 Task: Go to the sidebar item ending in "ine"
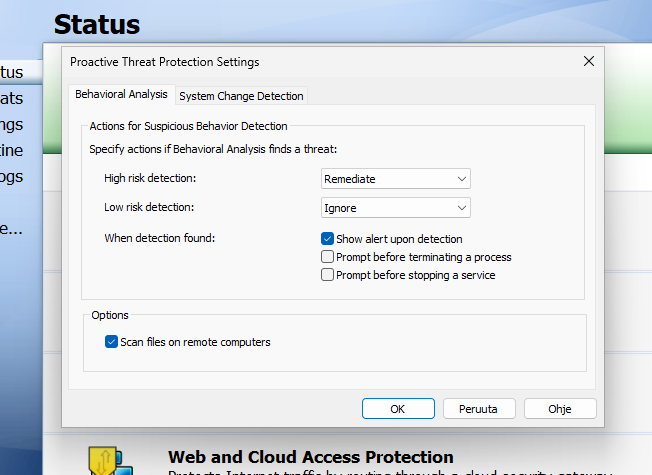14,150
